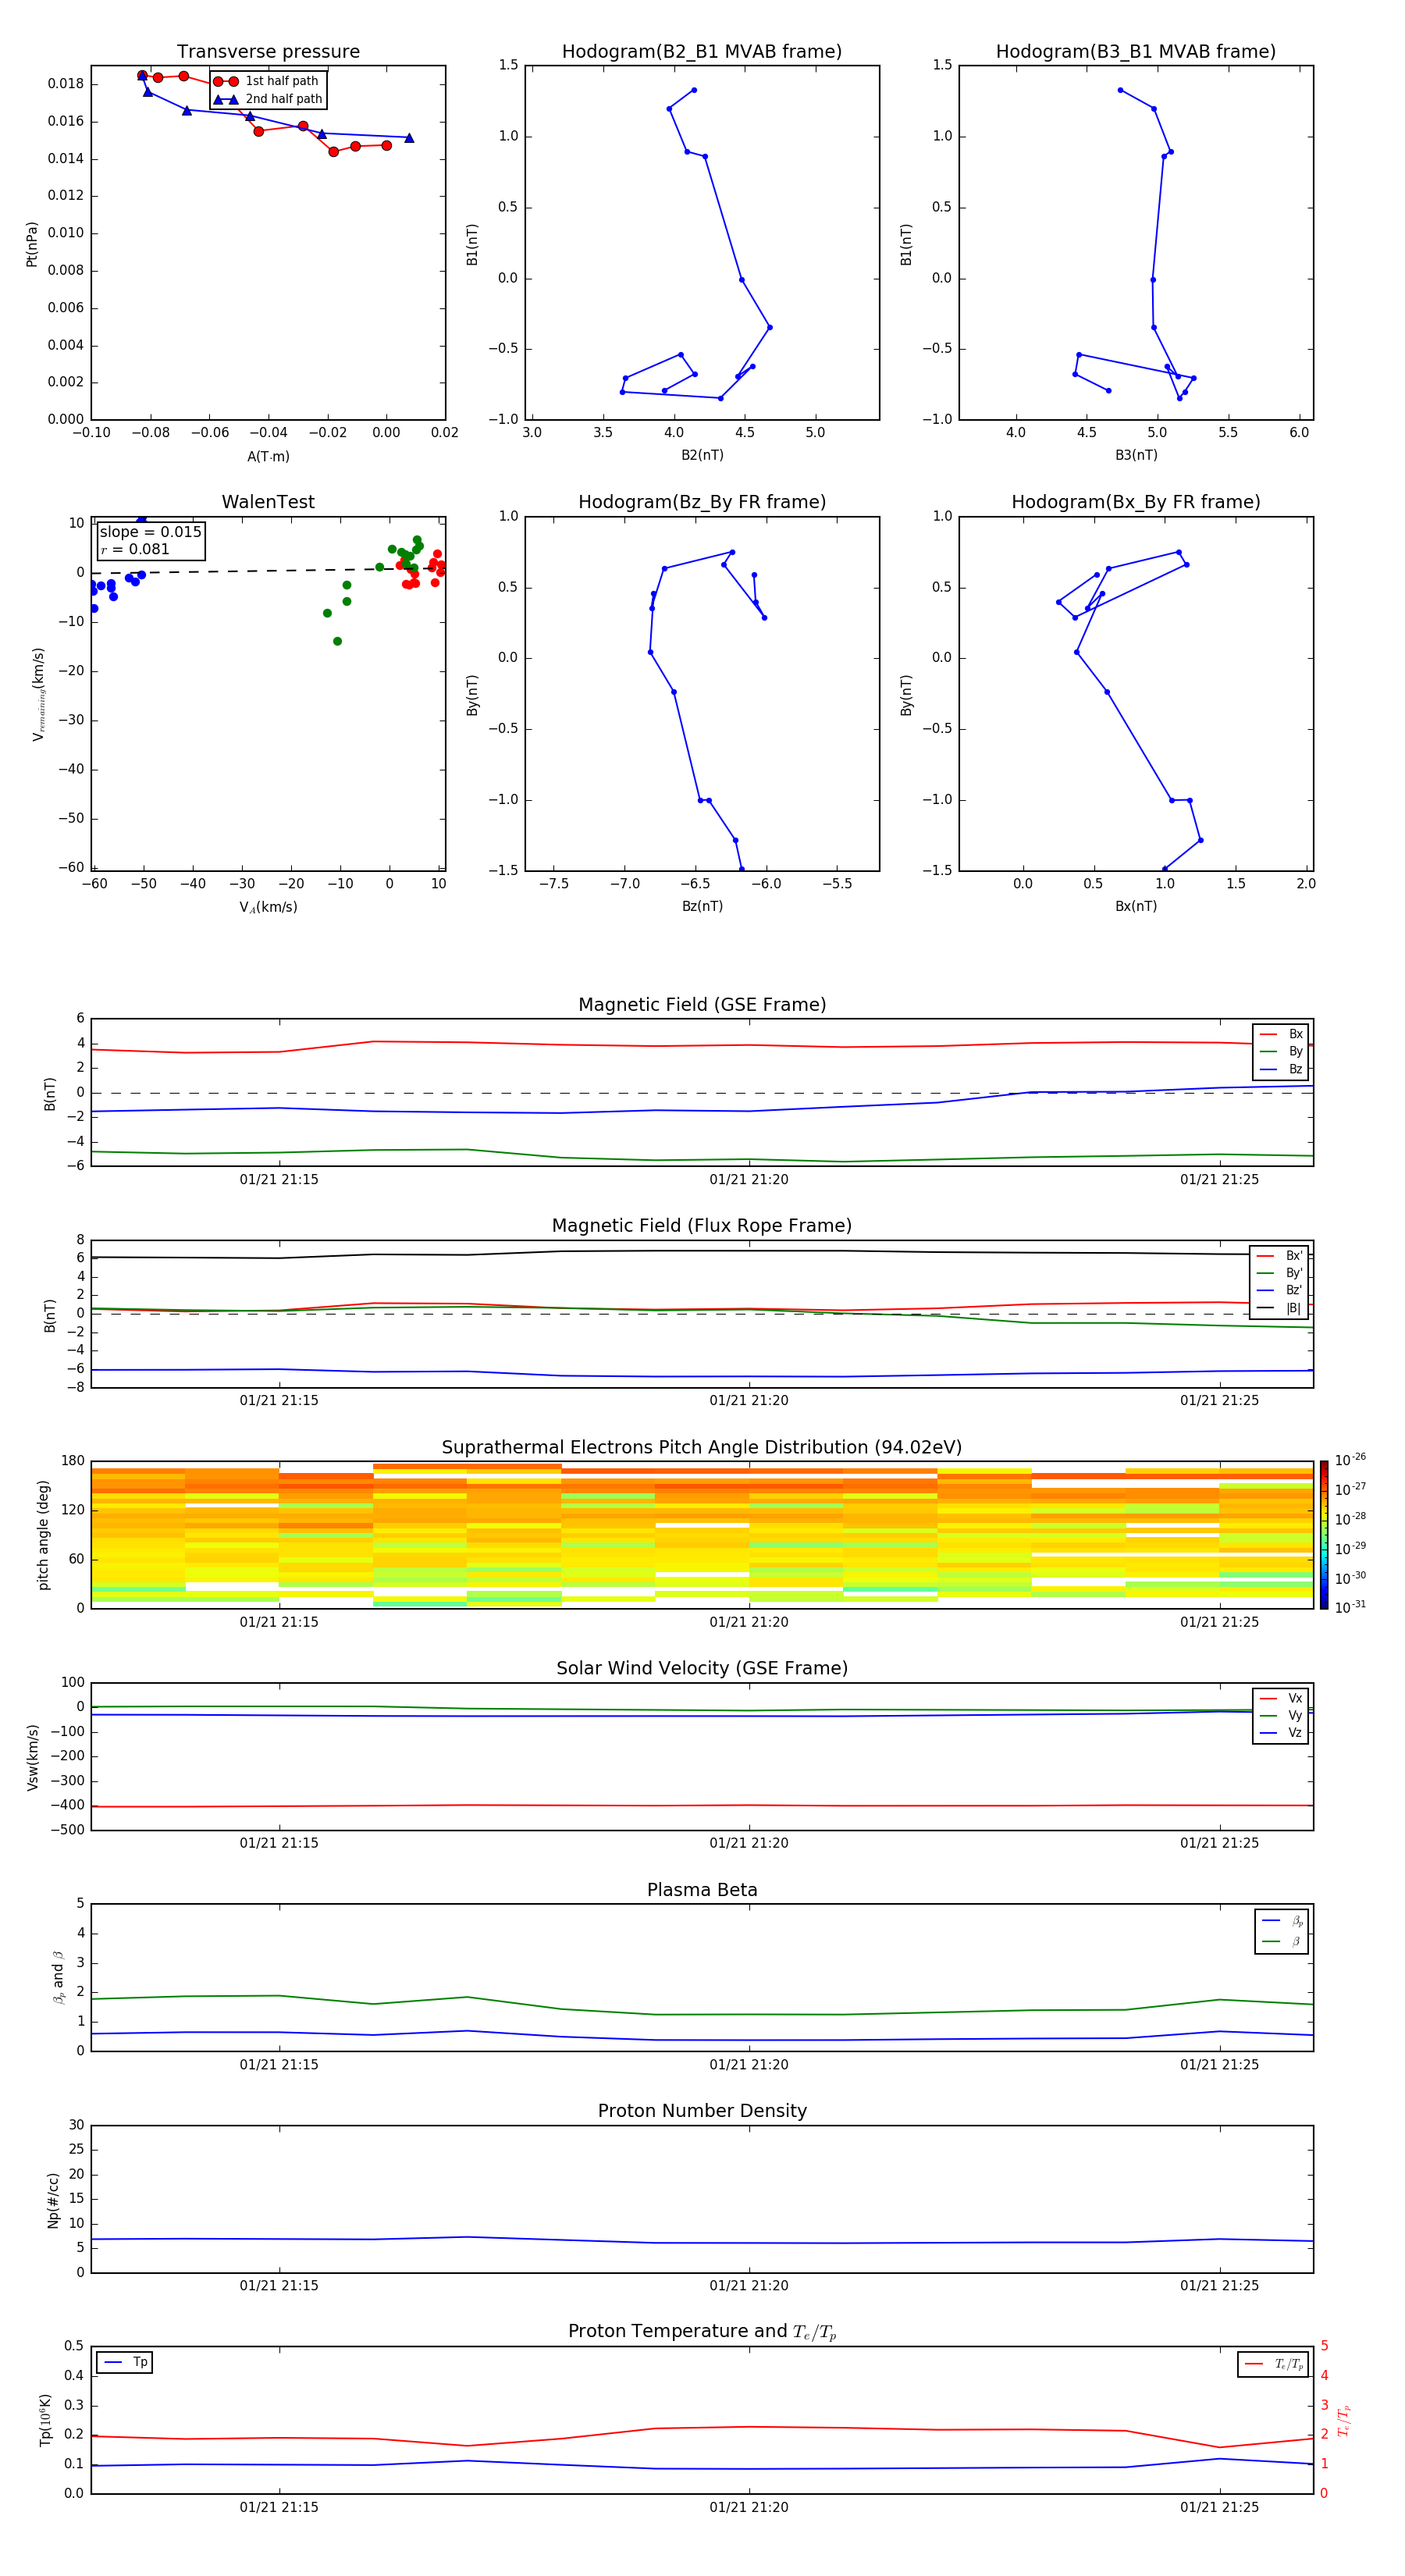Screen dimensions: 1405x2576
Task: Click the Suprathermal Electrons Pitch Angle Distribution title
Action: coord(702,1447)
